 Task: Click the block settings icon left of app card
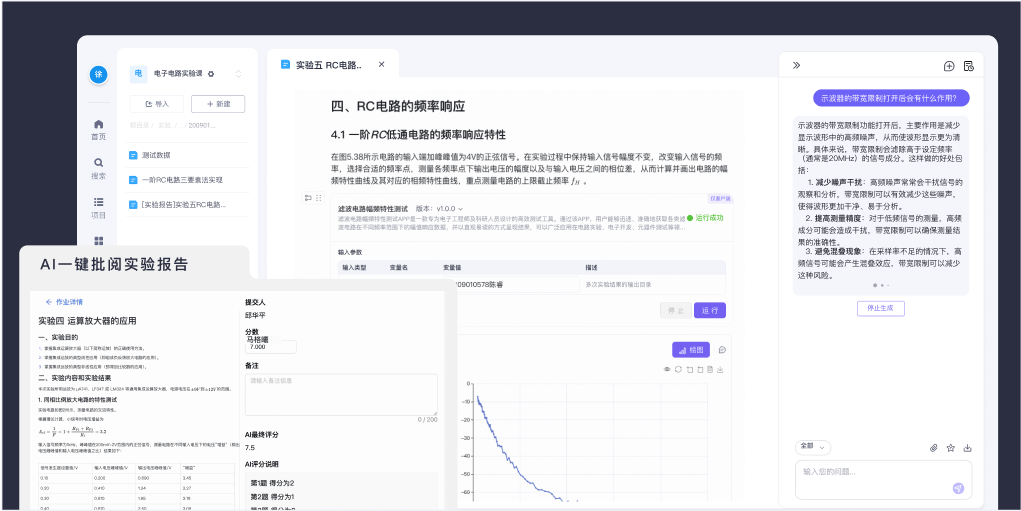point(307,197)
